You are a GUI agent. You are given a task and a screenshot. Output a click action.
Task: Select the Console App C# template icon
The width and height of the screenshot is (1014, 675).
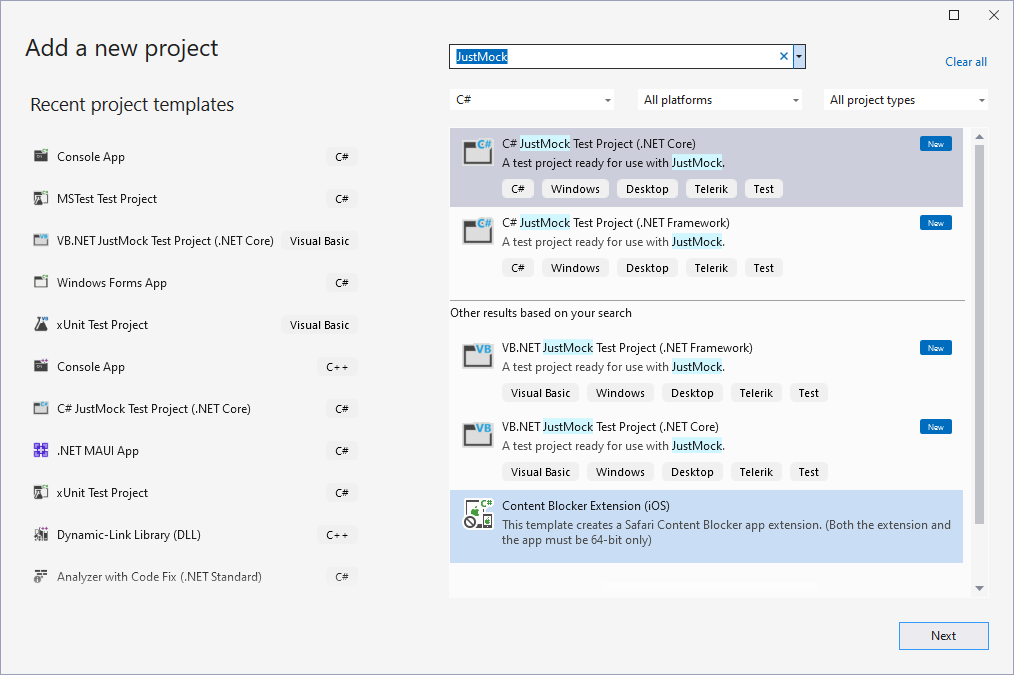pos(40,156)
